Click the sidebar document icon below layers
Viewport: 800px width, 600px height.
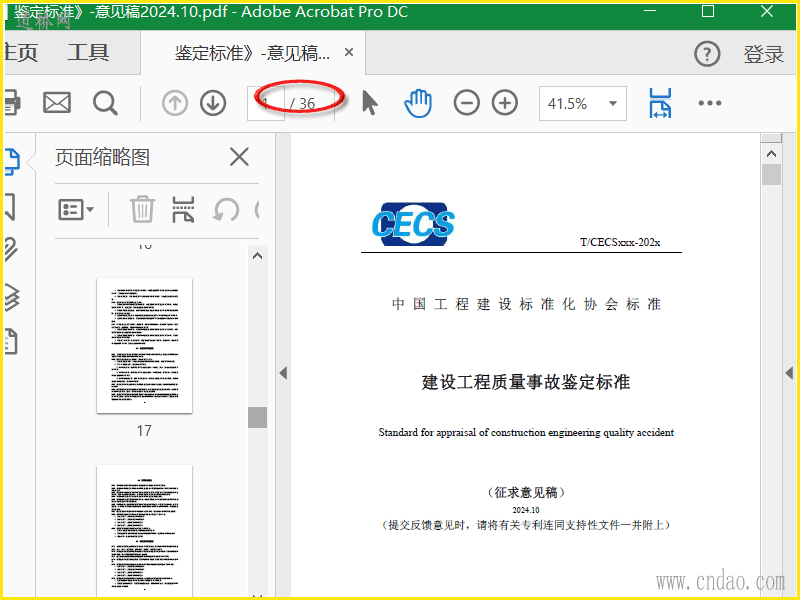[x=11, y=342]
